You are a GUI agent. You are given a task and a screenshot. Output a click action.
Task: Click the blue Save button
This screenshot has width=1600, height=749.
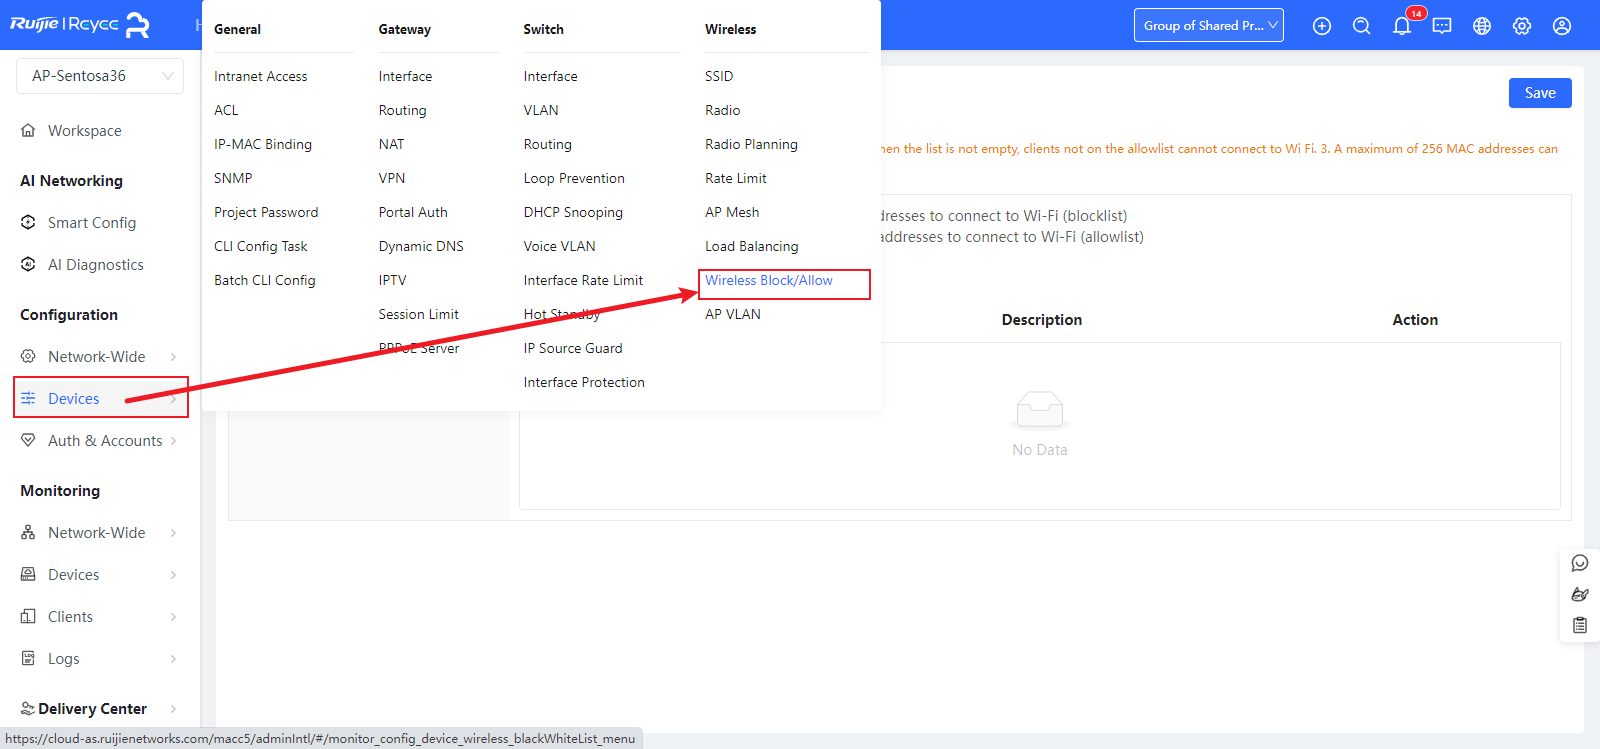pyautogui.click(x=1539, y=93)
